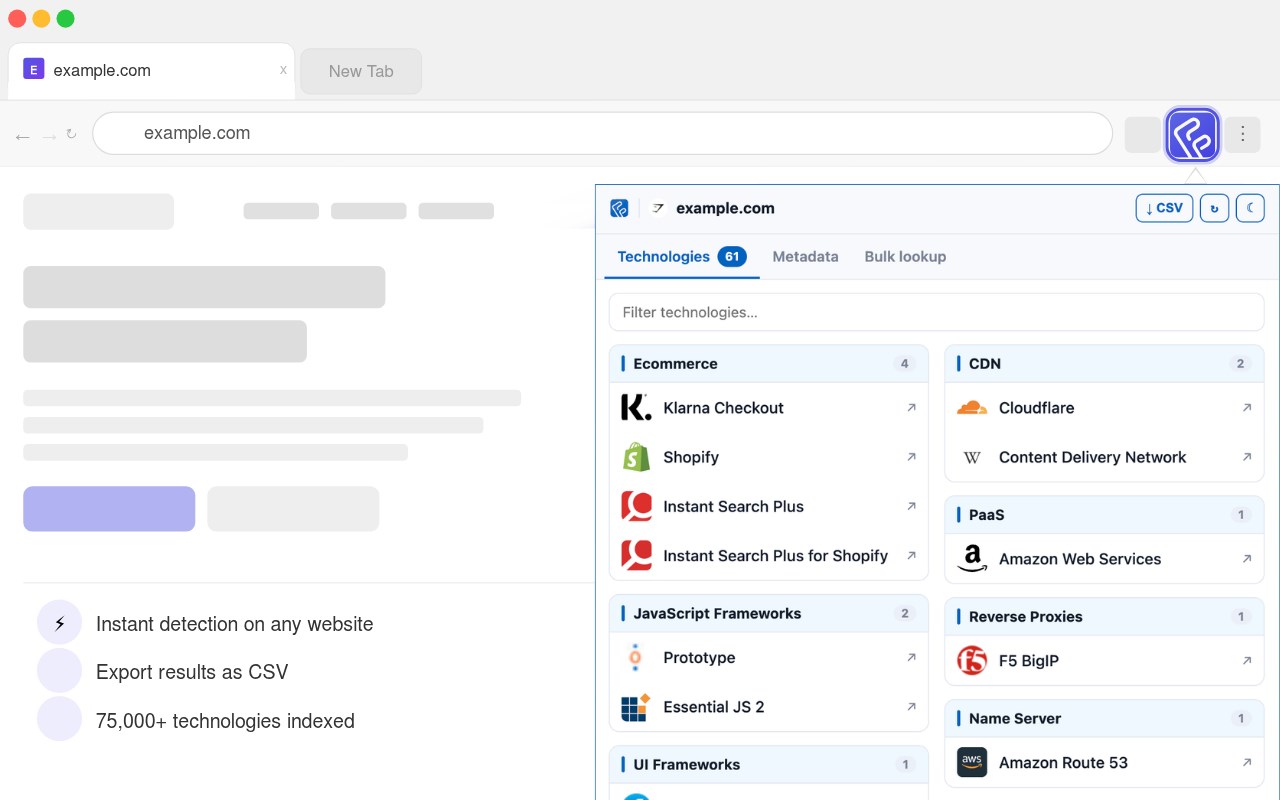Click the Ecommerce category header

(769, 364)
